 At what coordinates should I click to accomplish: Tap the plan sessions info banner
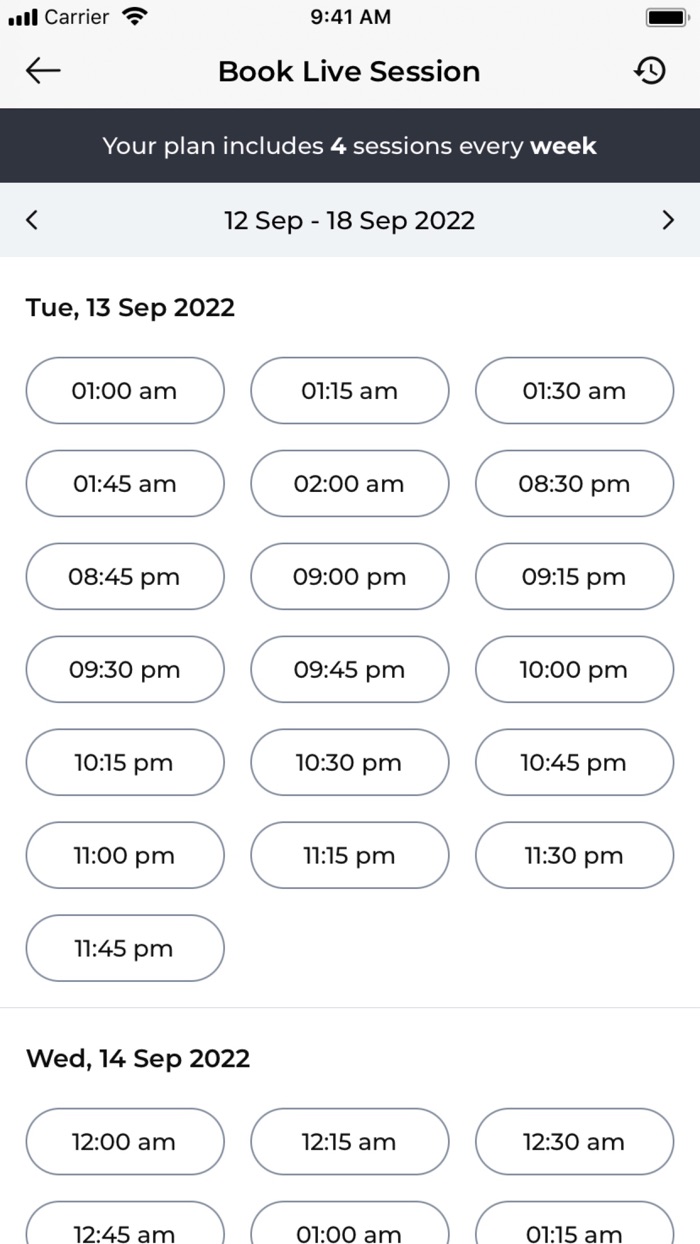tap(349, 146)
